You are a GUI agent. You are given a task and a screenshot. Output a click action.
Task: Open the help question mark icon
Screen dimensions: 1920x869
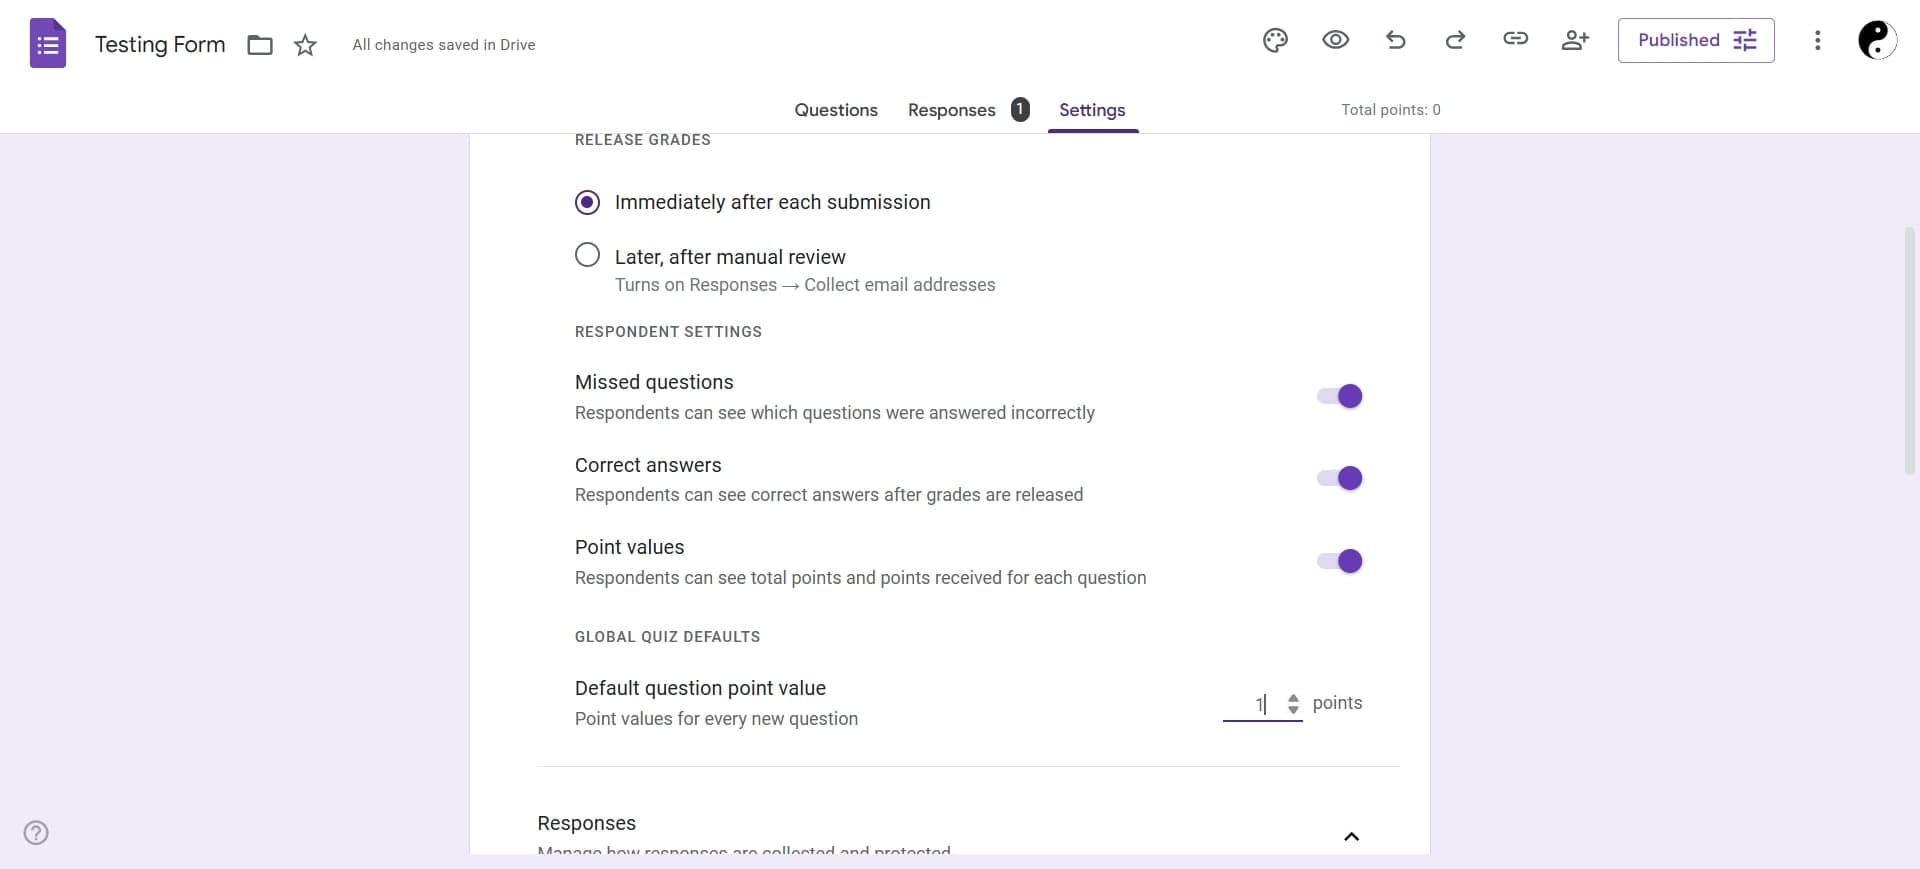[36, 833]
